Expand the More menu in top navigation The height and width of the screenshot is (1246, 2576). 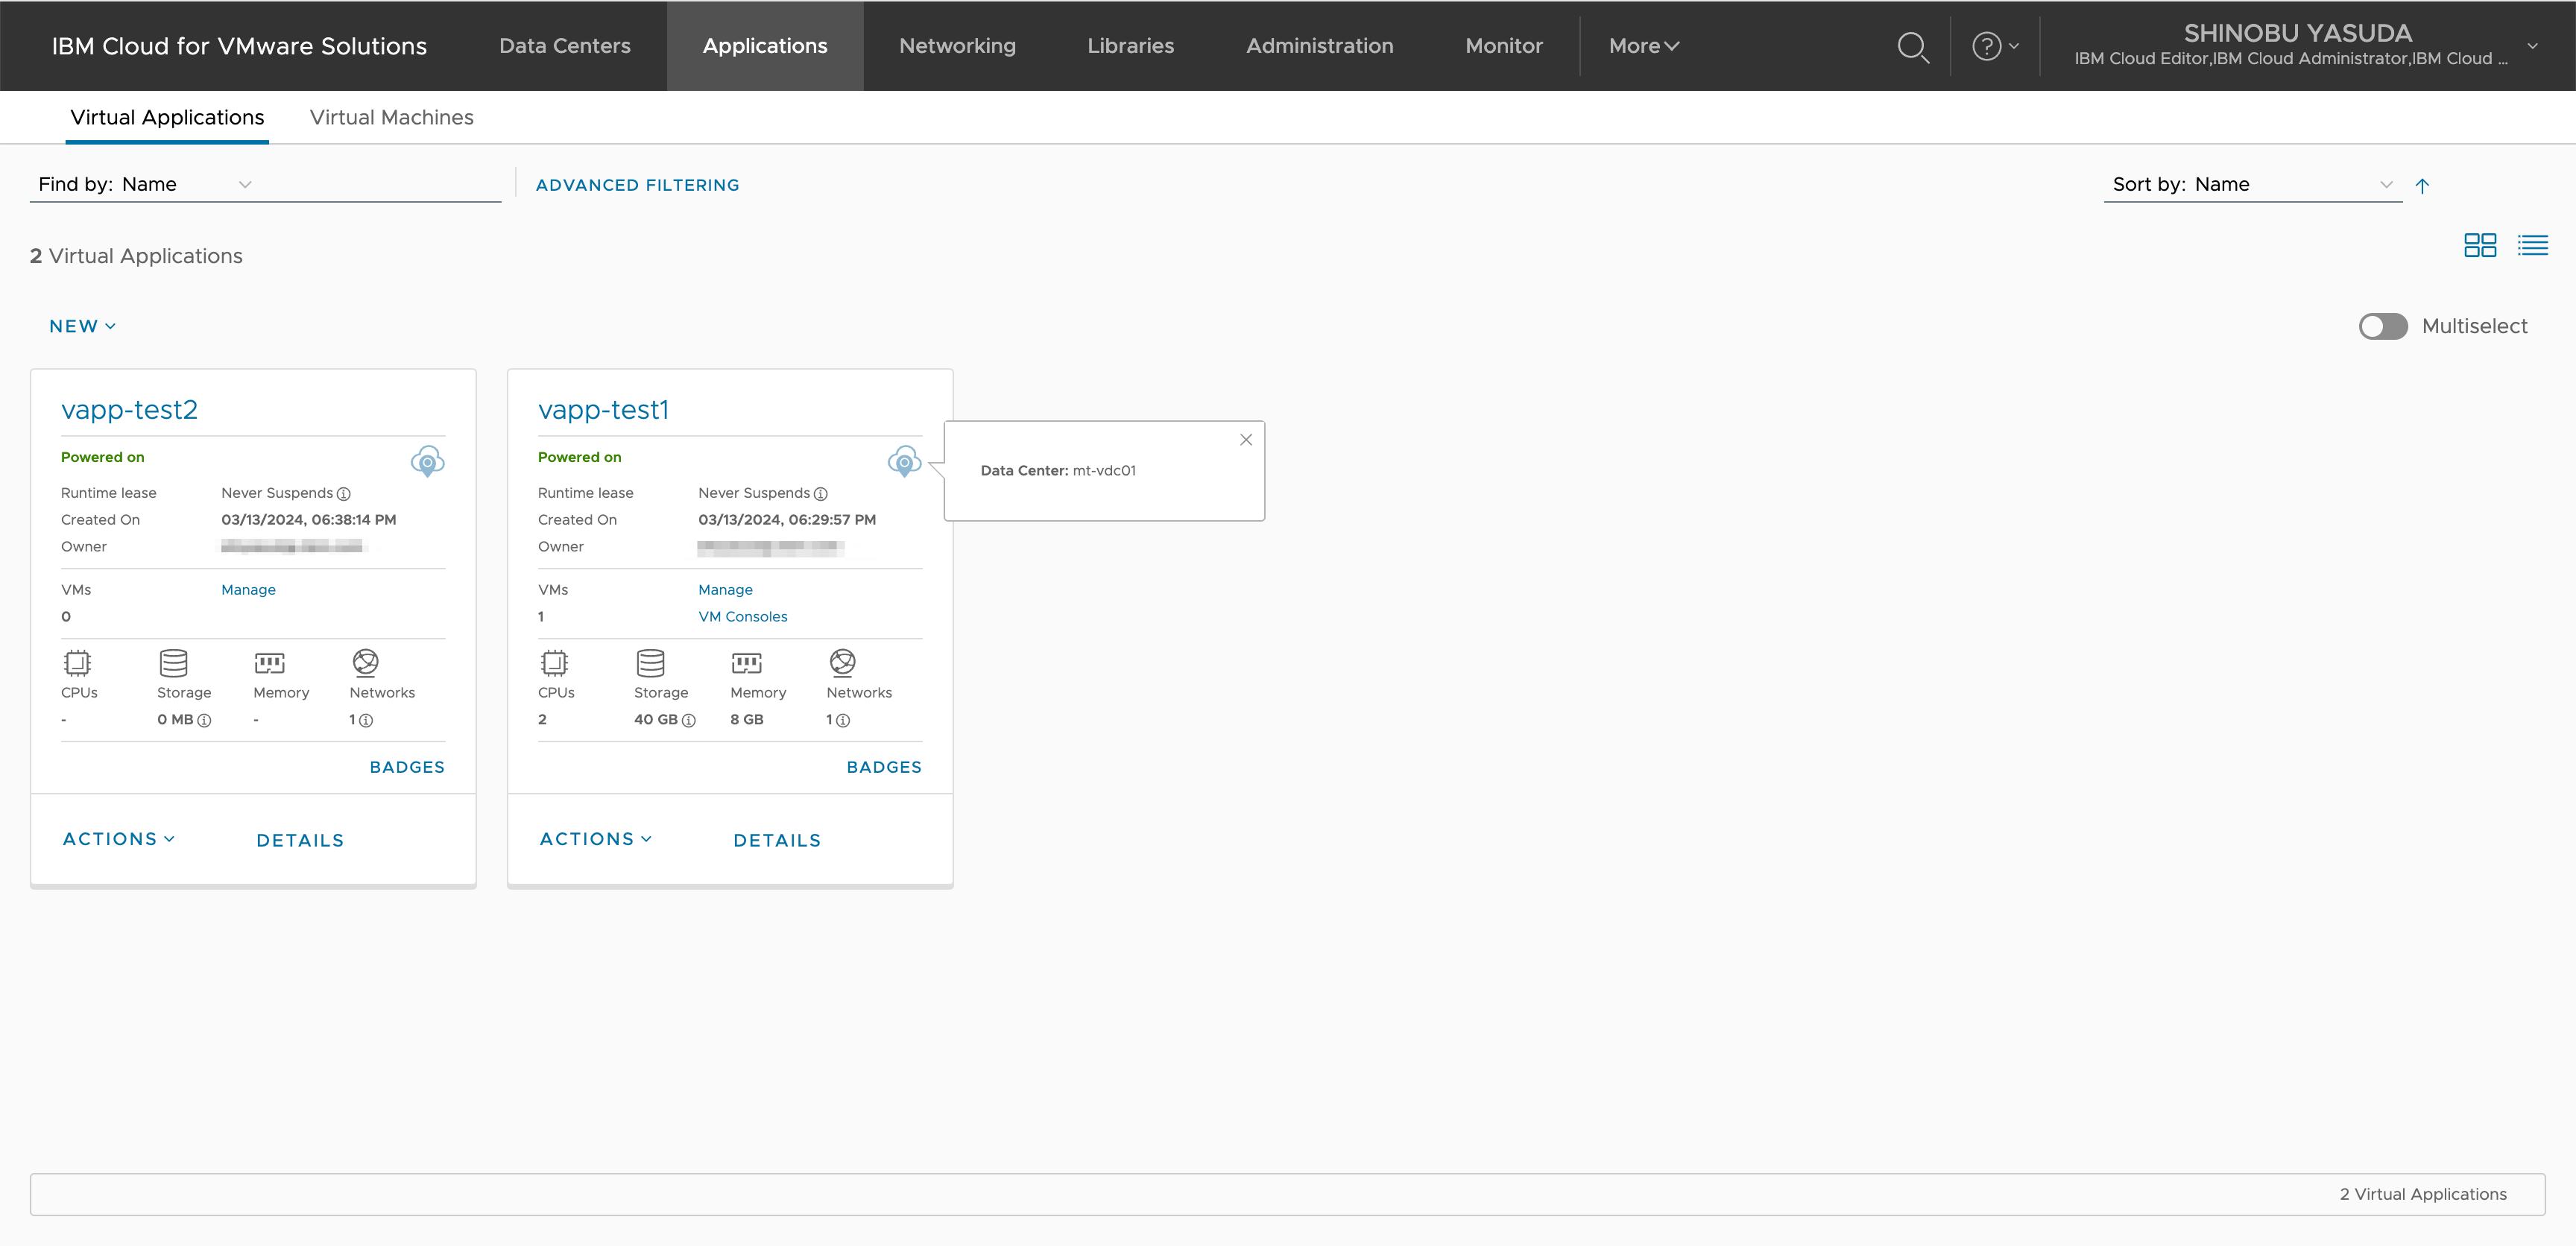tap(1643, 46)
